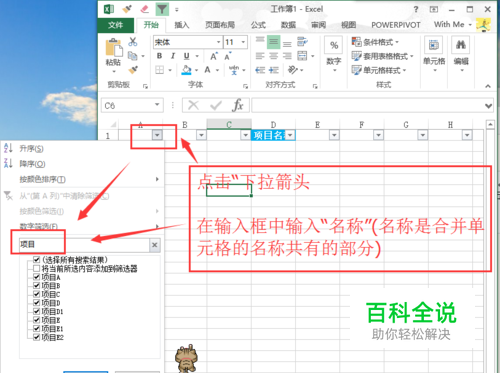Switch to the 开始 Home tab
The height and width of the screenshot is (373, 500).
tap(151, 25)
